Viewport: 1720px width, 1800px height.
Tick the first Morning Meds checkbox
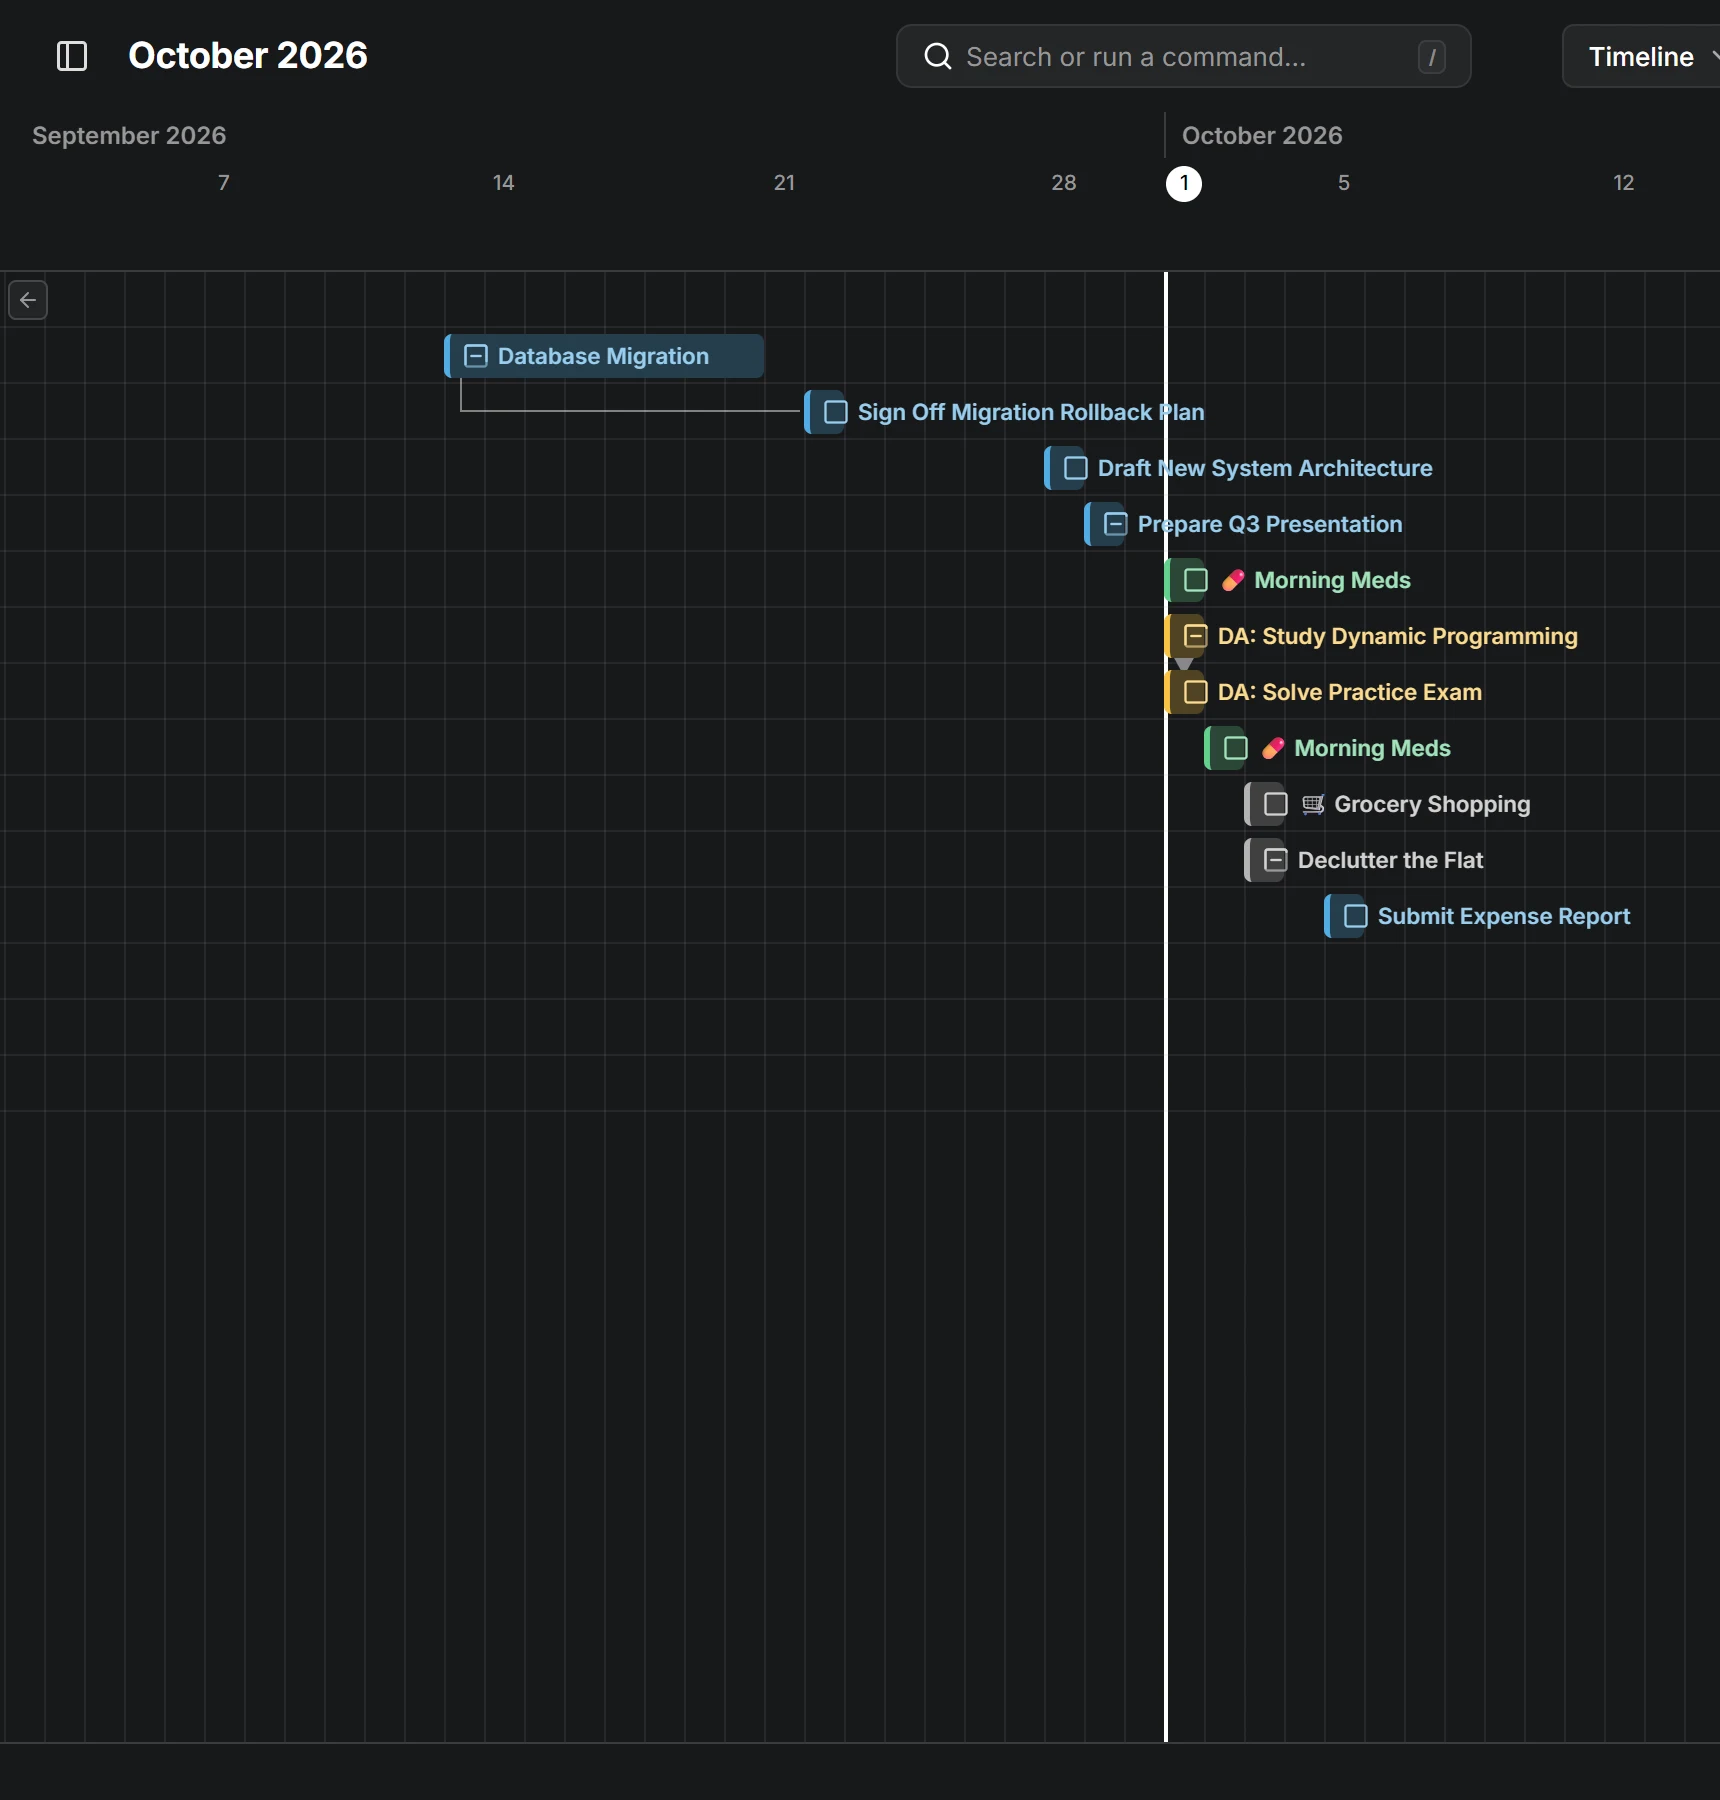1196,580
